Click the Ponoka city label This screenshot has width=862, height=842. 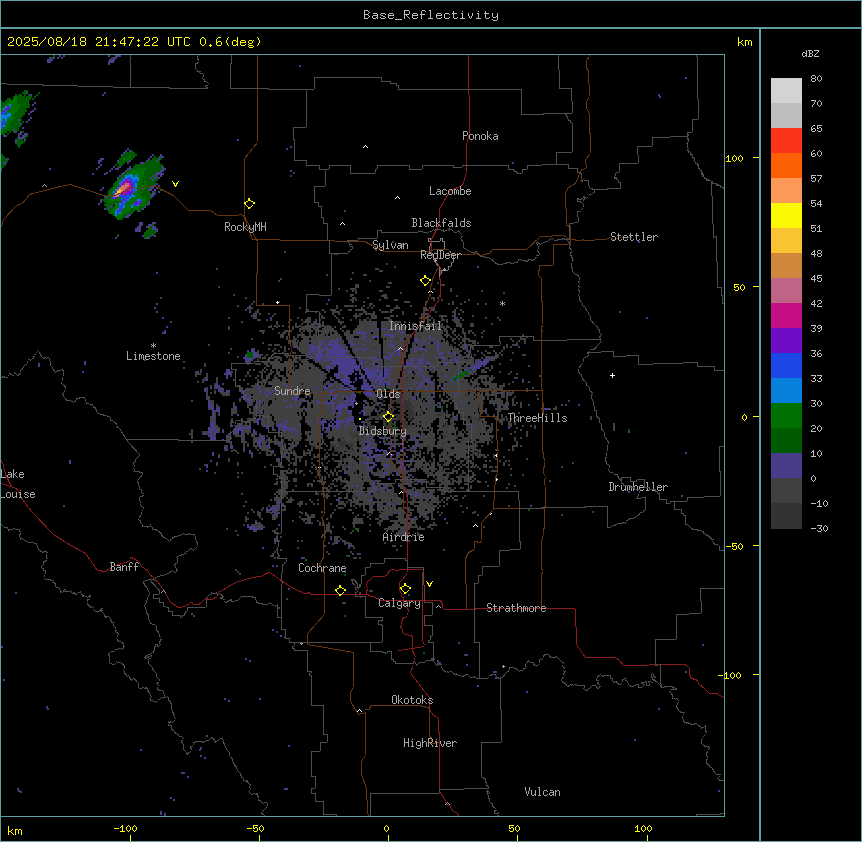480,136
